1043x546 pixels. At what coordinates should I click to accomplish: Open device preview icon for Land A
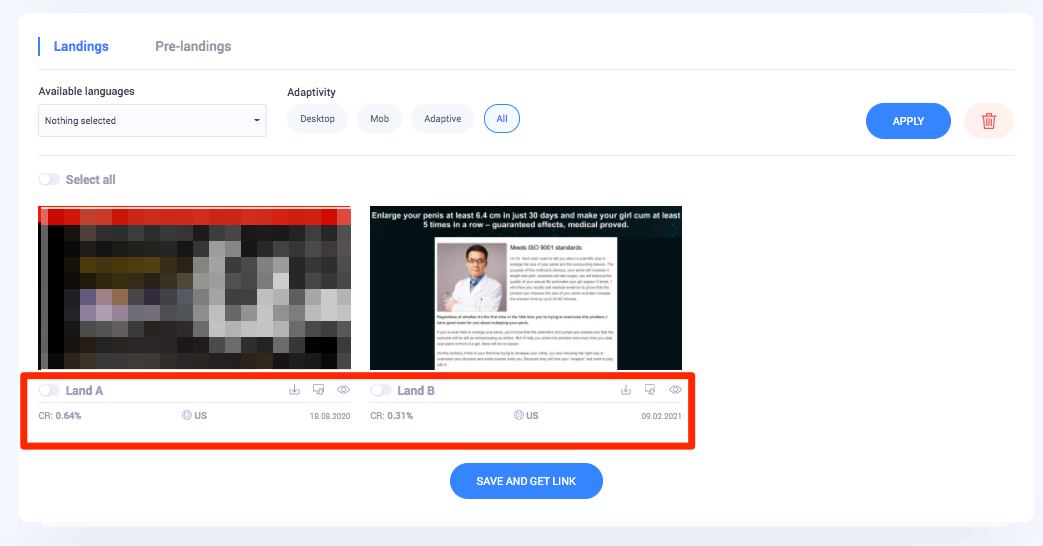click(318, 390)
